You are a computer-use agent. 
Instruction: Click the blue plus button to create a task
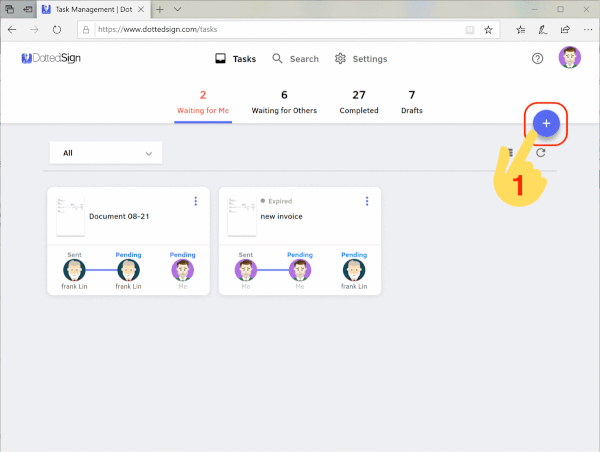(x=546, y=123)
